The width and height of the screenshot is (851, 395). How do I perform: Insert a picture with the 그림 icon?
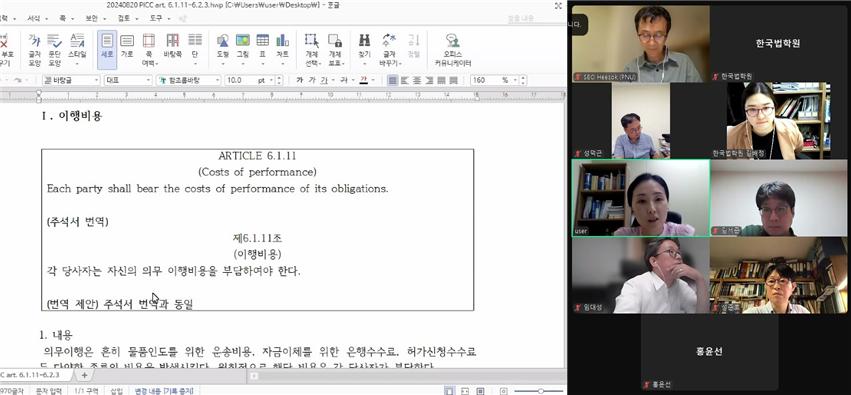243,46
